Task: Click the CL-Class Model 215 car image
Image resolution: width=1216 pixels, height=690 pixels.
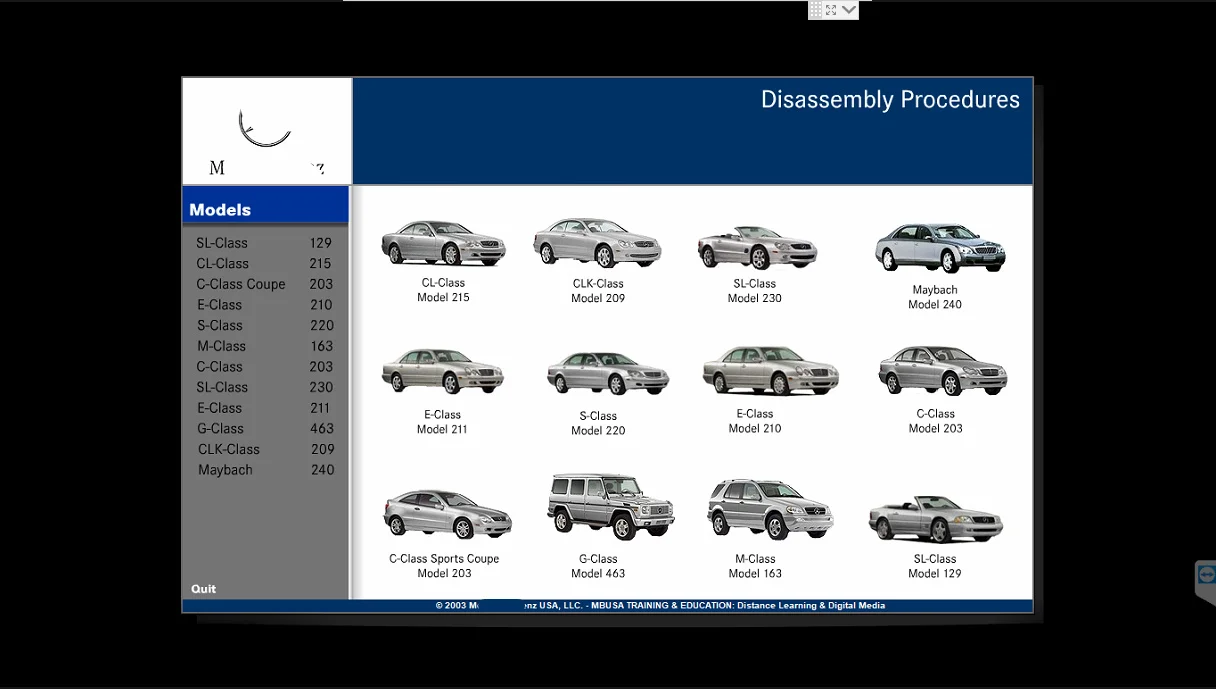Action: (x=443, y=242)
